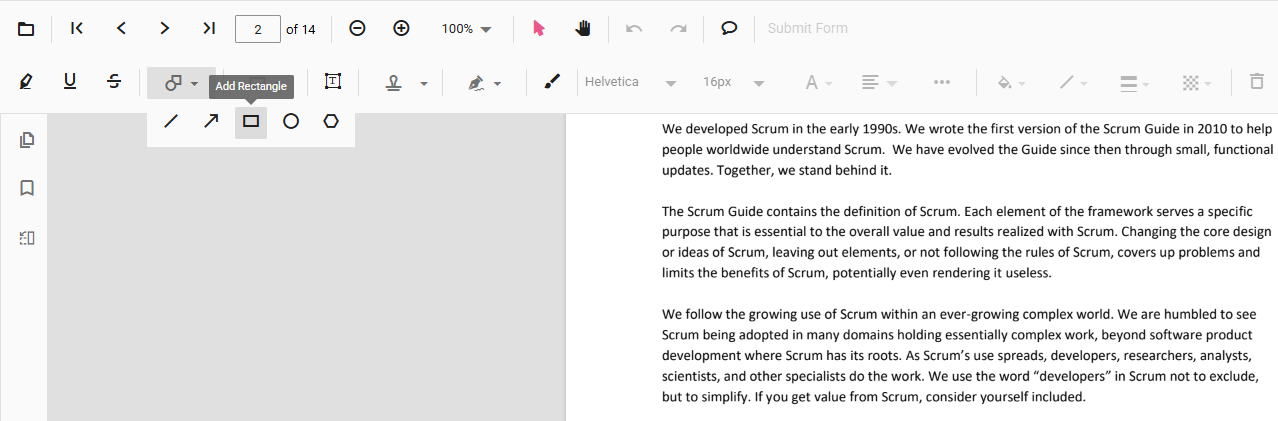Screen dimensions: 1278x421
Task: Expand the 100% zoom dropdown
Action: click(x=467, y=29)
